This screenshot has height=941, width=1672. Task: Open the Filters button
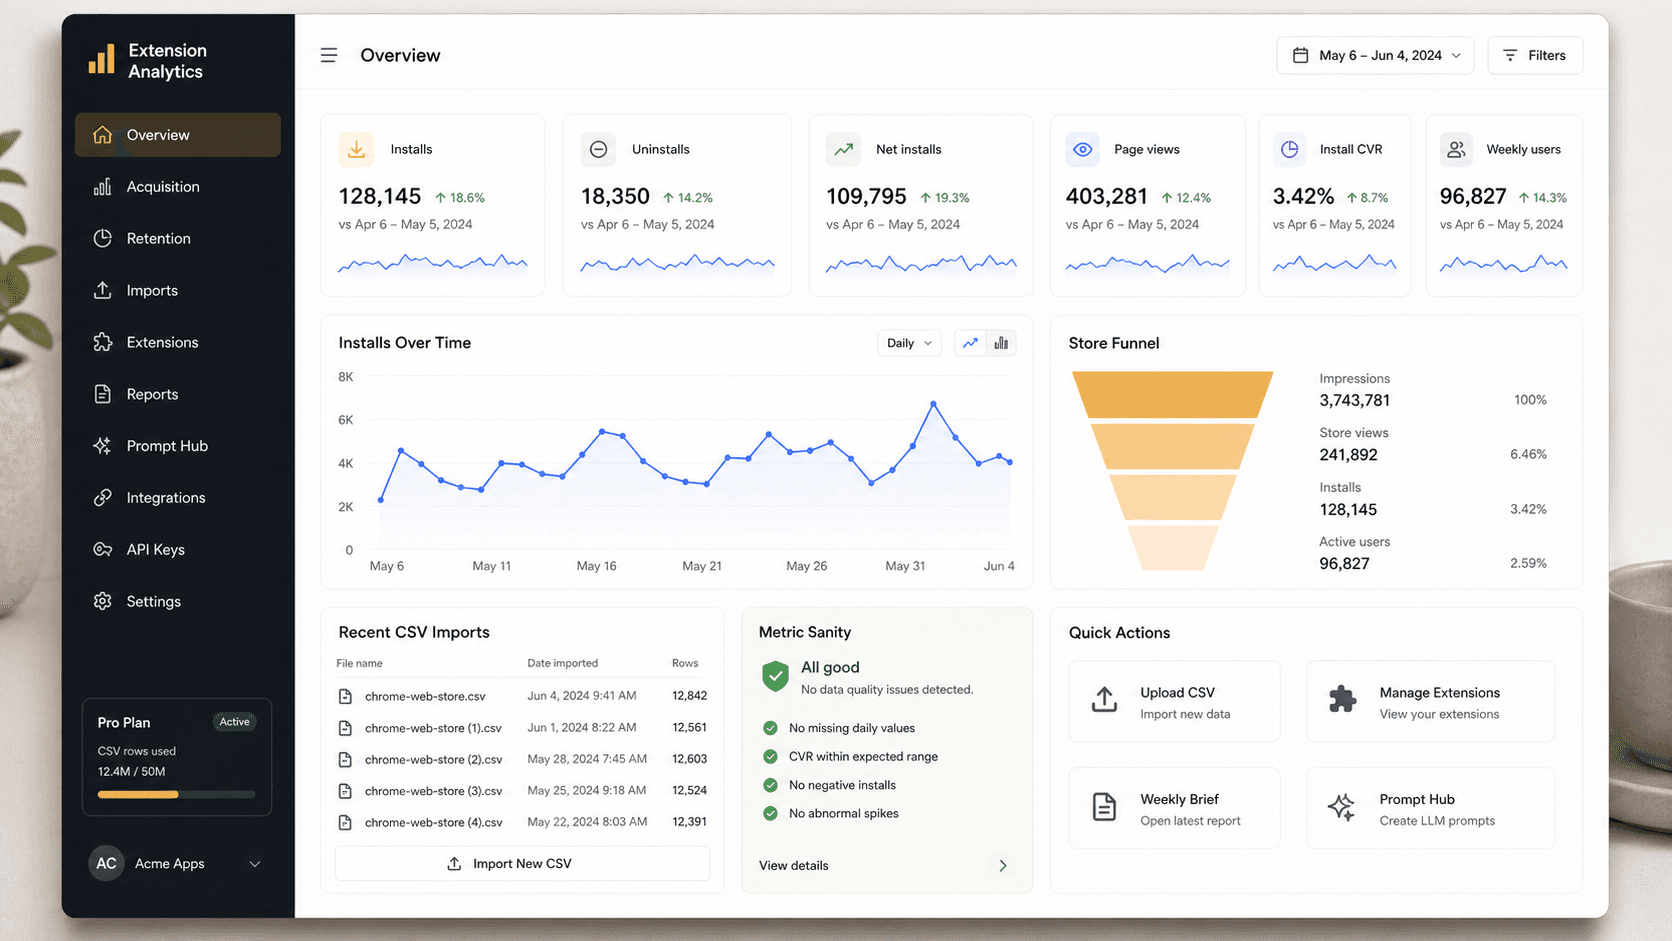1535,55
